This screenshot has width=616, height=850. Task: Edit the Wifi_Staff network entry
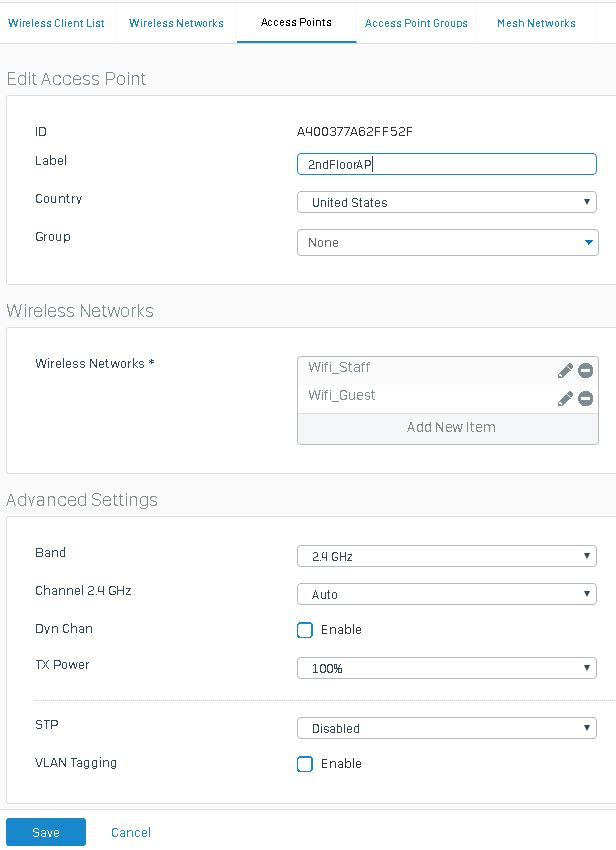click(x=565, y=371)
